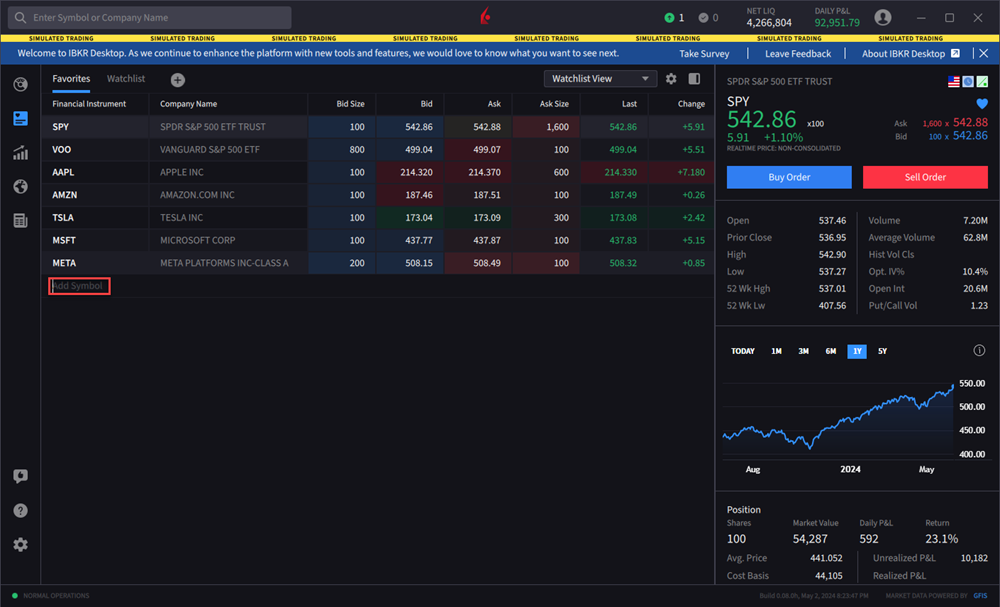1000x607 pixels.
Task: Select the 1Y chart range
Action: point(857,351)
